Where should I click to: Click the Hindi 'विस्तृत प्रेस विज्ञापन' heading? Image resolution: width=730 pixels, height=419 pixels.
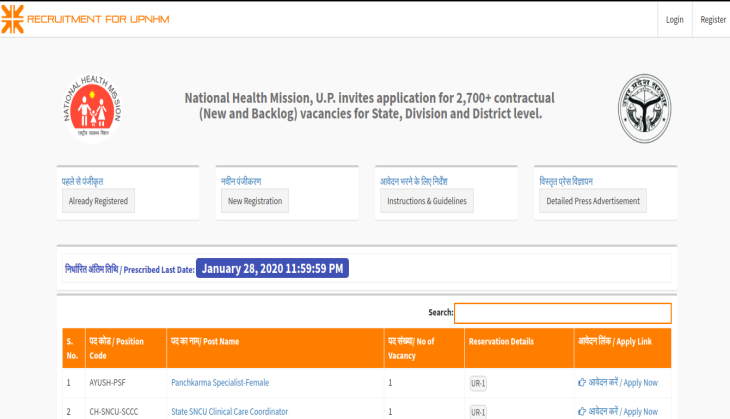click(x=566, y=181)
